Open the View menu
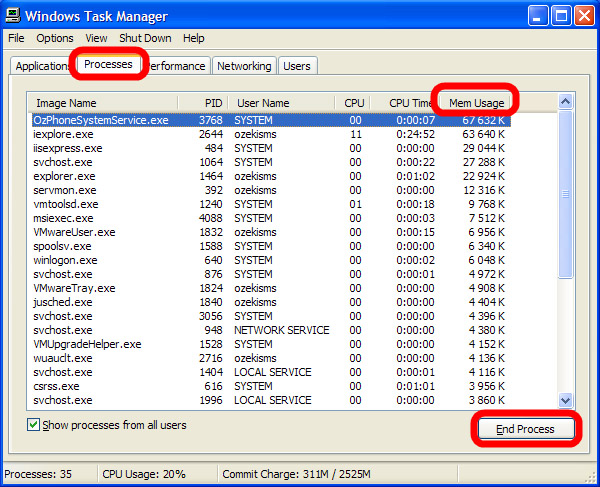Image resolution: width=600 pixels, height=487 pixels. [x=96, y=38]
